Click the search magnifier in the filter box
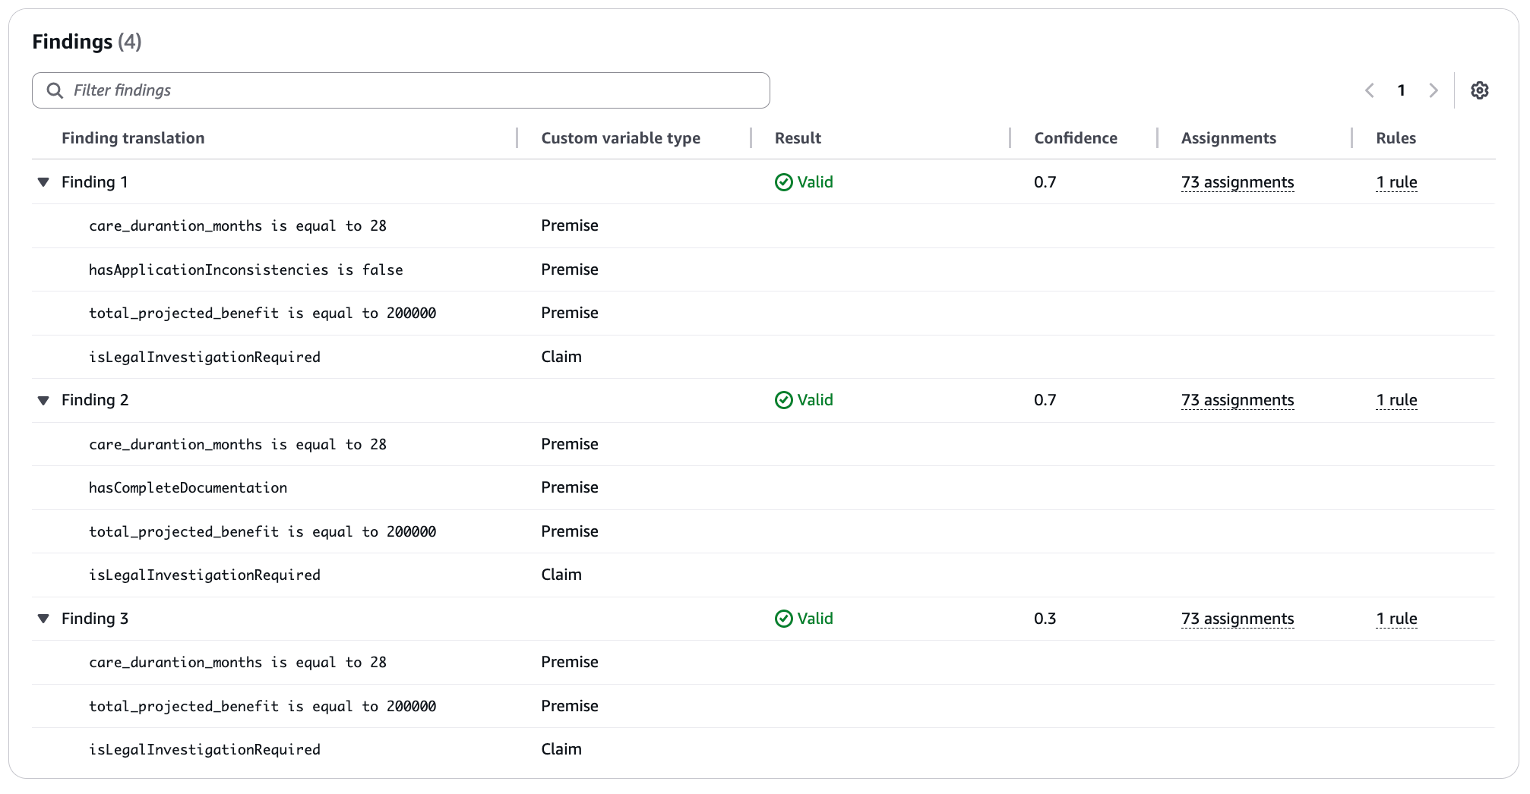This screenshot has width=1530, height=794. [x=54, y=90]
